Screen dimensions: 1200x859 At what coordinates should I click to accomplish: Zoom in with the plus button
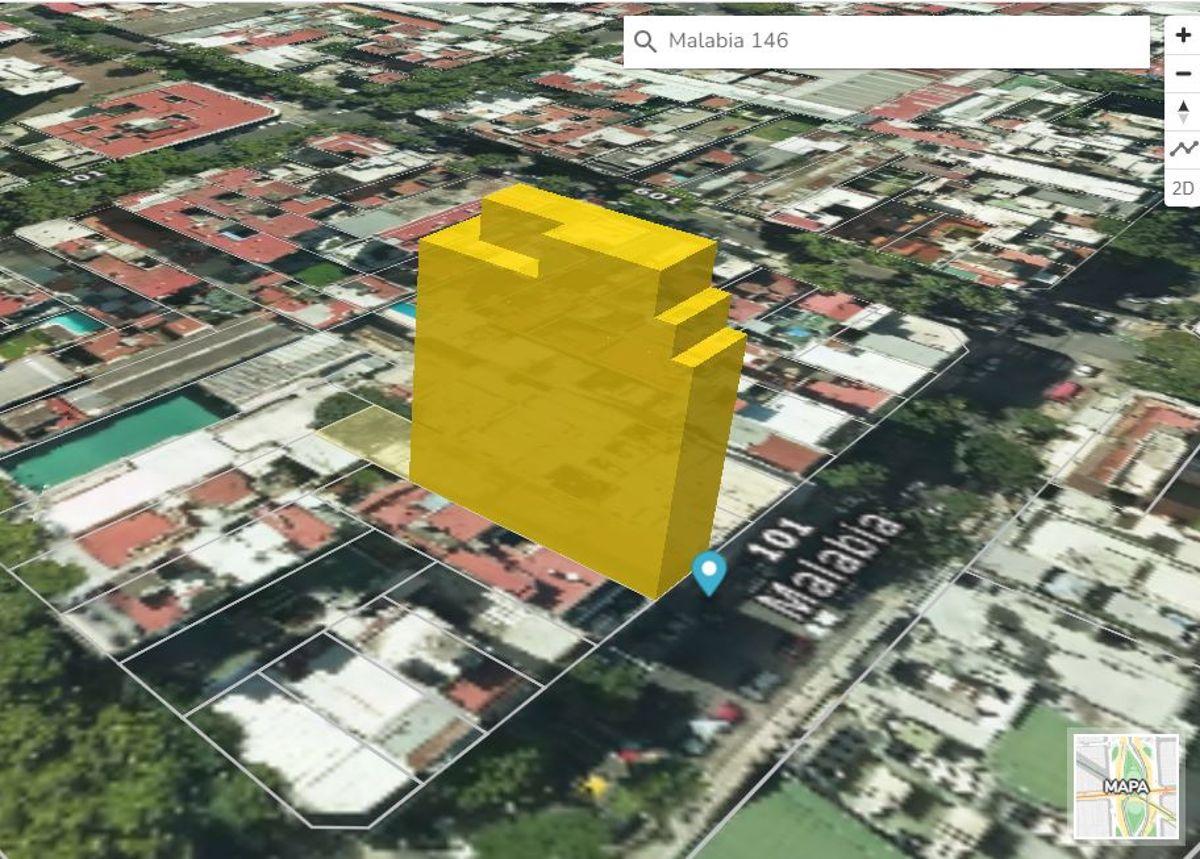[1183, 35]
